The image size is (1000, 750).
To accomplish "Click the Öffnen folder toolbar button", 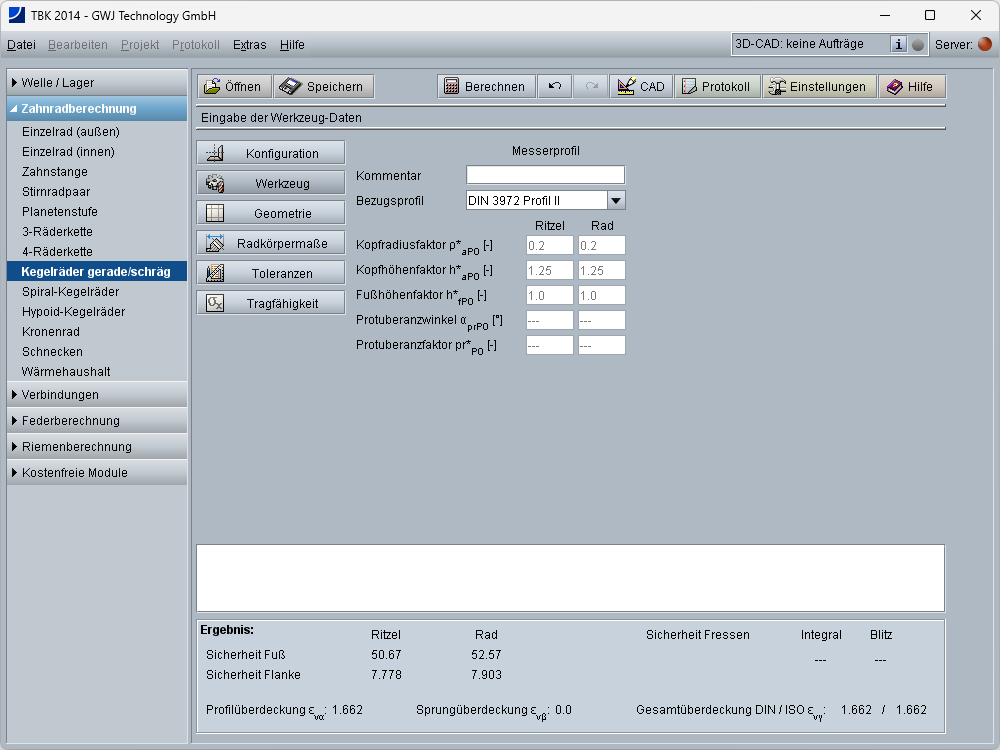I will 233,87.
